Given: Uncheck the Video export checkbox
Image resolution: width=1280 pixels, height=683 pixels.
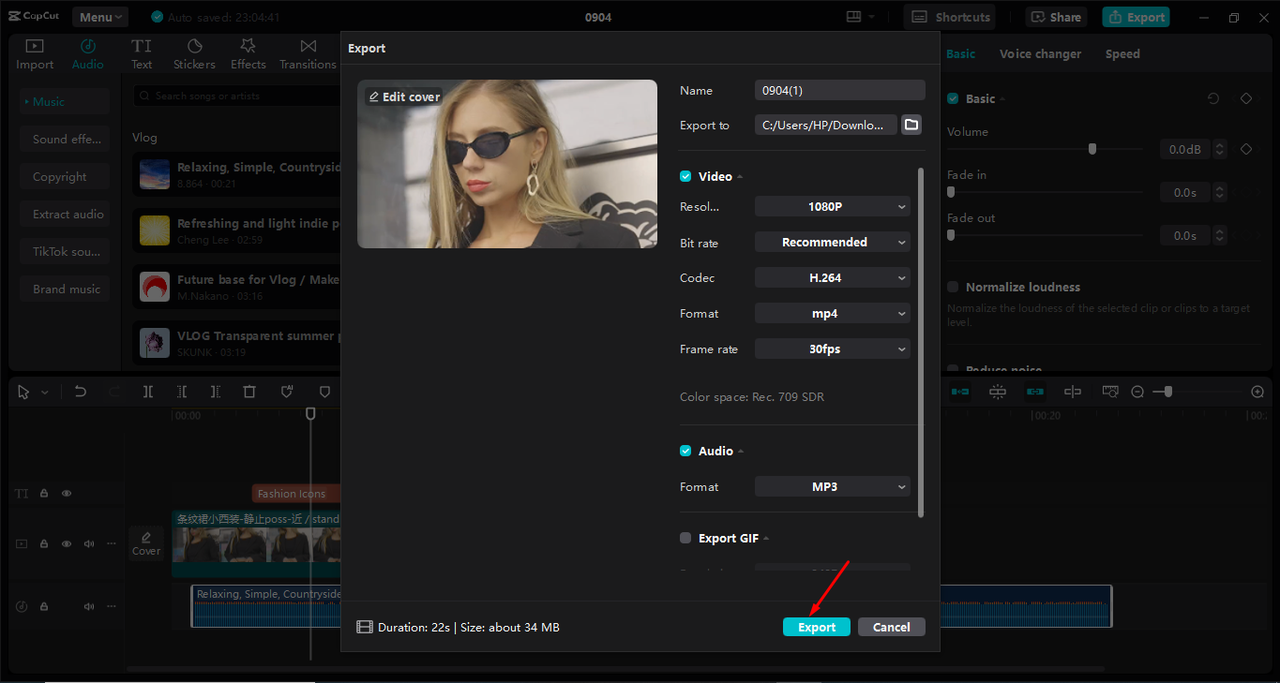Looking at the screenshot, I should [x=685, y=176].
